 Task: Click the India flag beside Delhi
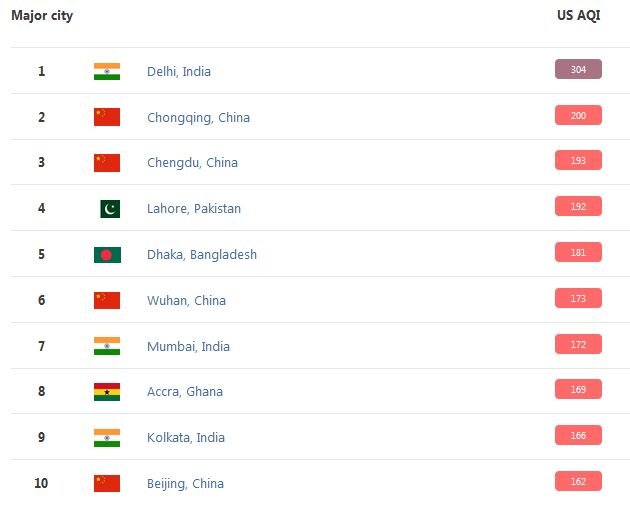tap(107, 71)
